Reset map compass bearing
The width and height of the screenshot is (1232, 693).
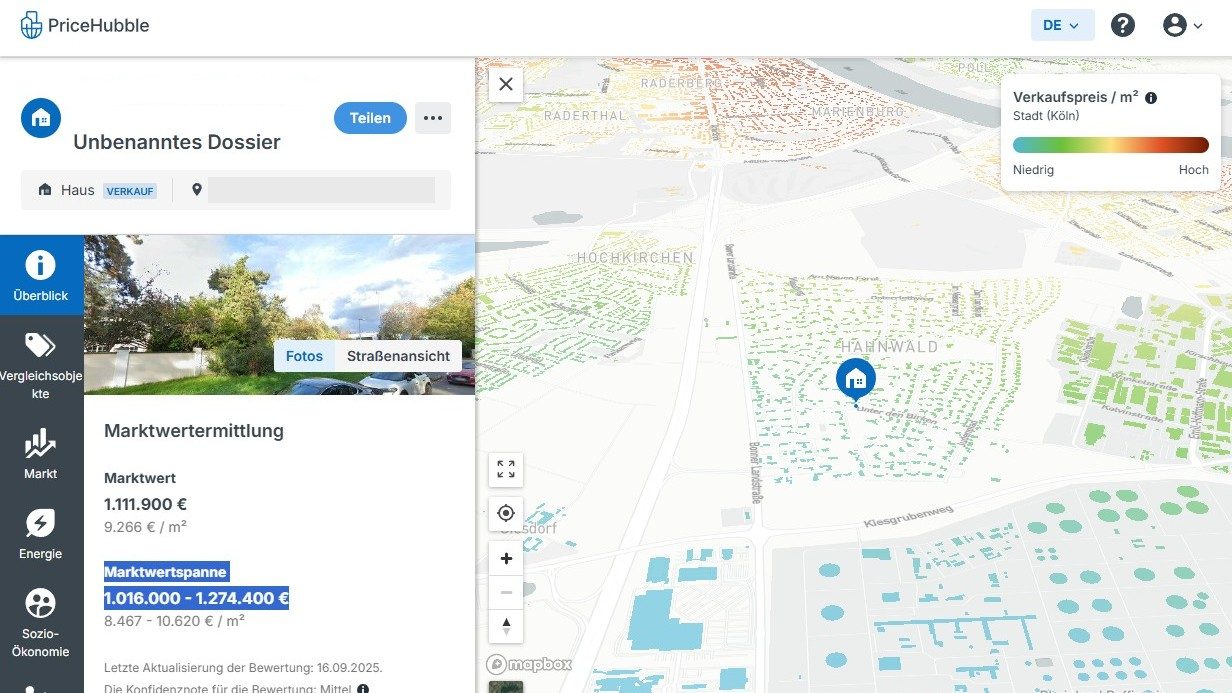pos(506,626)
